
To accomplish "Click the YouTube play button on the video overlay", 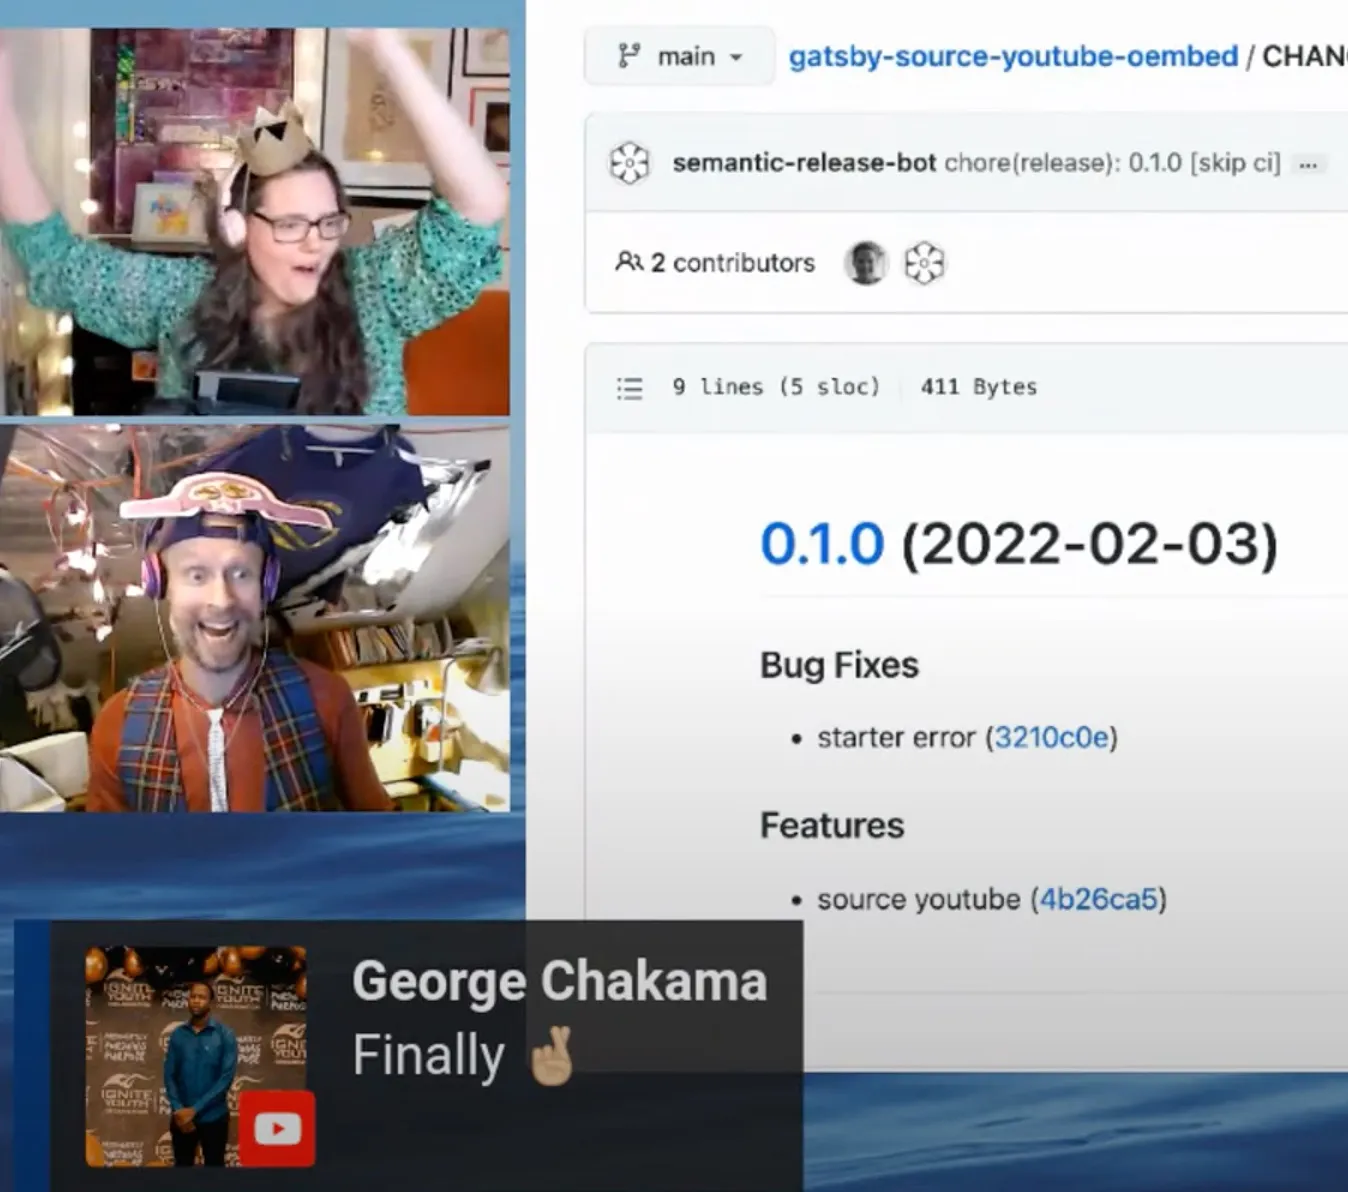I will [277, 1127].
